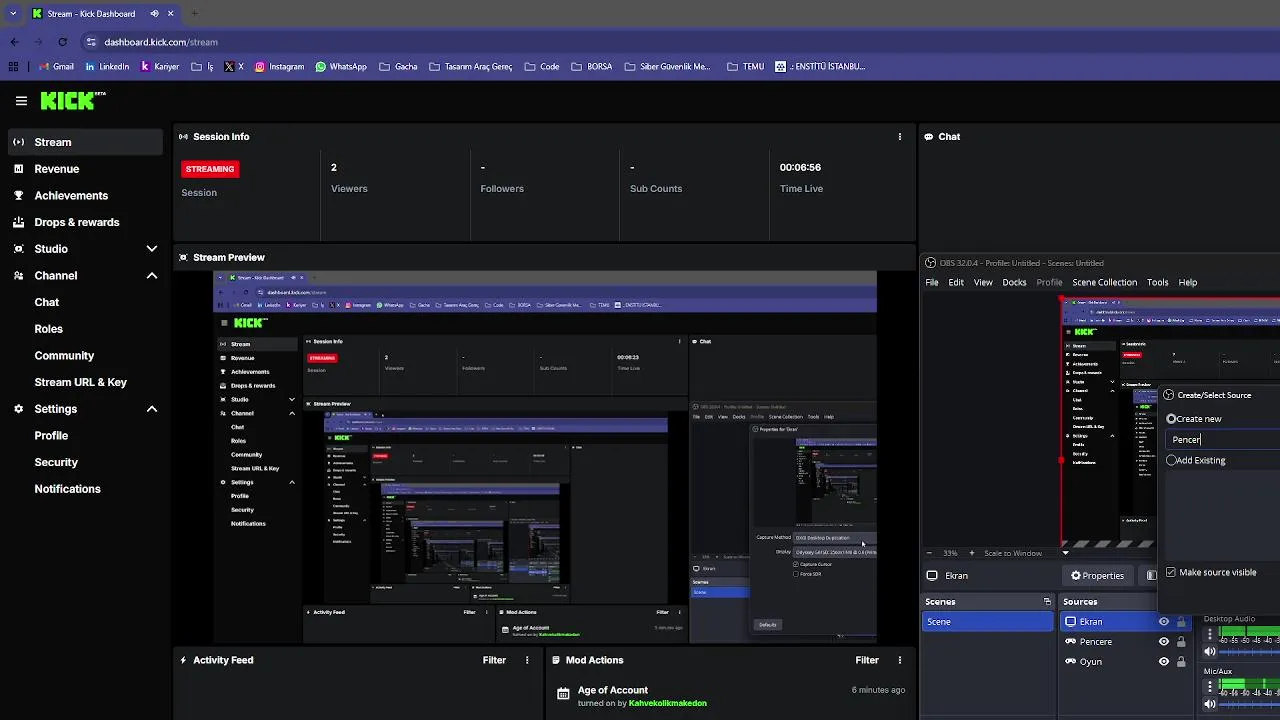Expand the Studio section chevron
The height and width of the screenshot is (720, 1280).
click(152, 249)
